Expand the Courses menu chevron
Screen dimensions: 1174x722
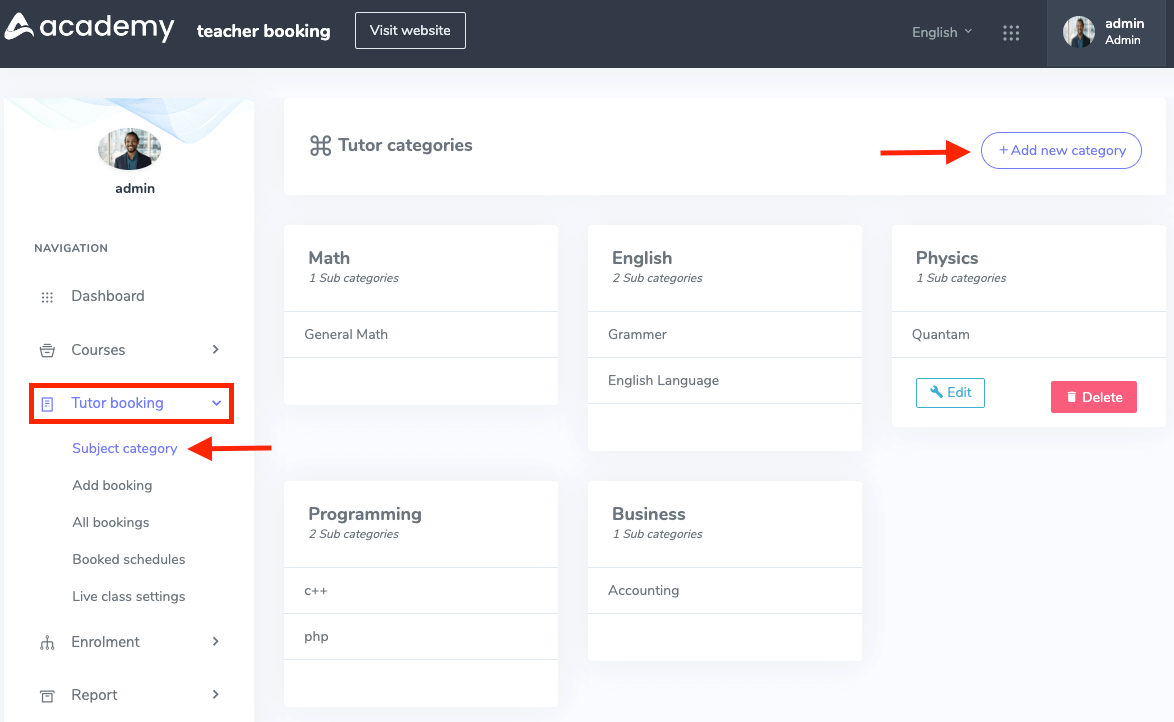click(x=216, y=349)
